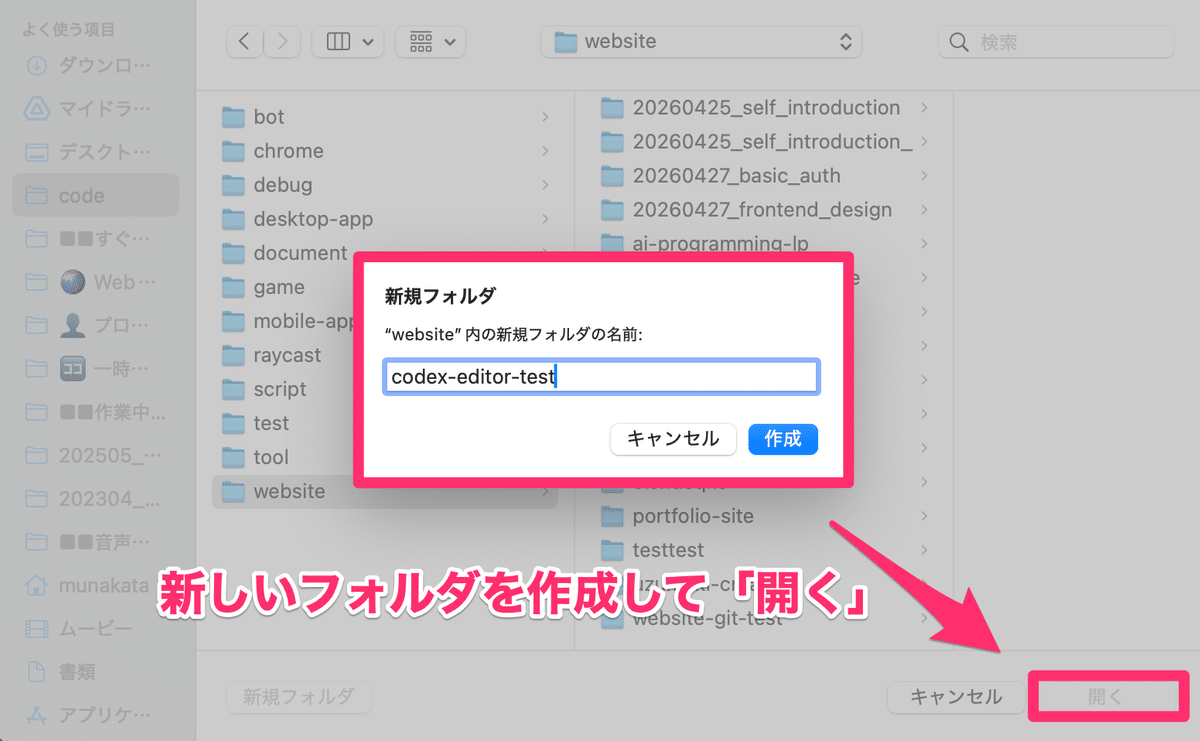Expand the 20260427_basic_auth chevron

click(x=924, y=176)
